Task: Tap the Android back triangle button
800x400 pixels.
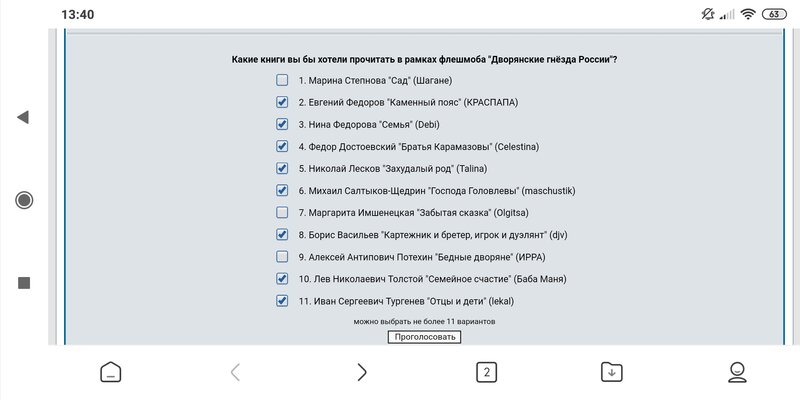Action: 23,117
